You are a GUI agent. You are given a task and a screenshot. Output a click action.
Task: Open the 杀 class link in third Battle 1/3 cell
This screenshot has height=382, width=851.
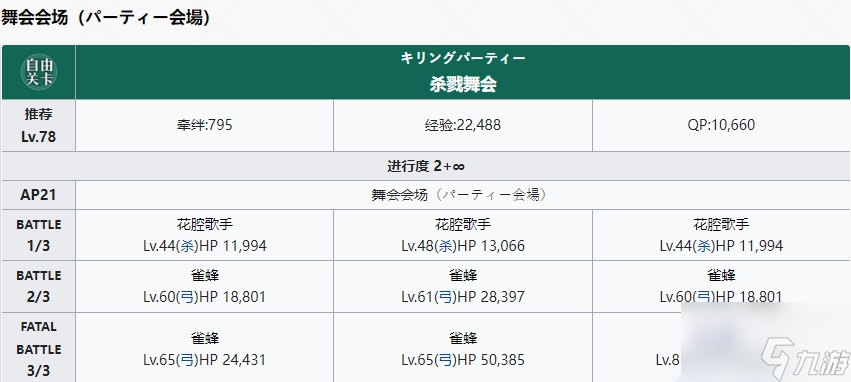tap(704, 246)
